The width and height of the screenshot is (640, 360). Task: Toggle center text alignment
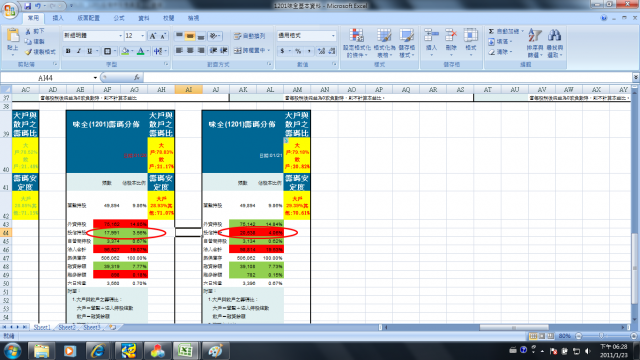pyautogui.click(x=190, y=50)
